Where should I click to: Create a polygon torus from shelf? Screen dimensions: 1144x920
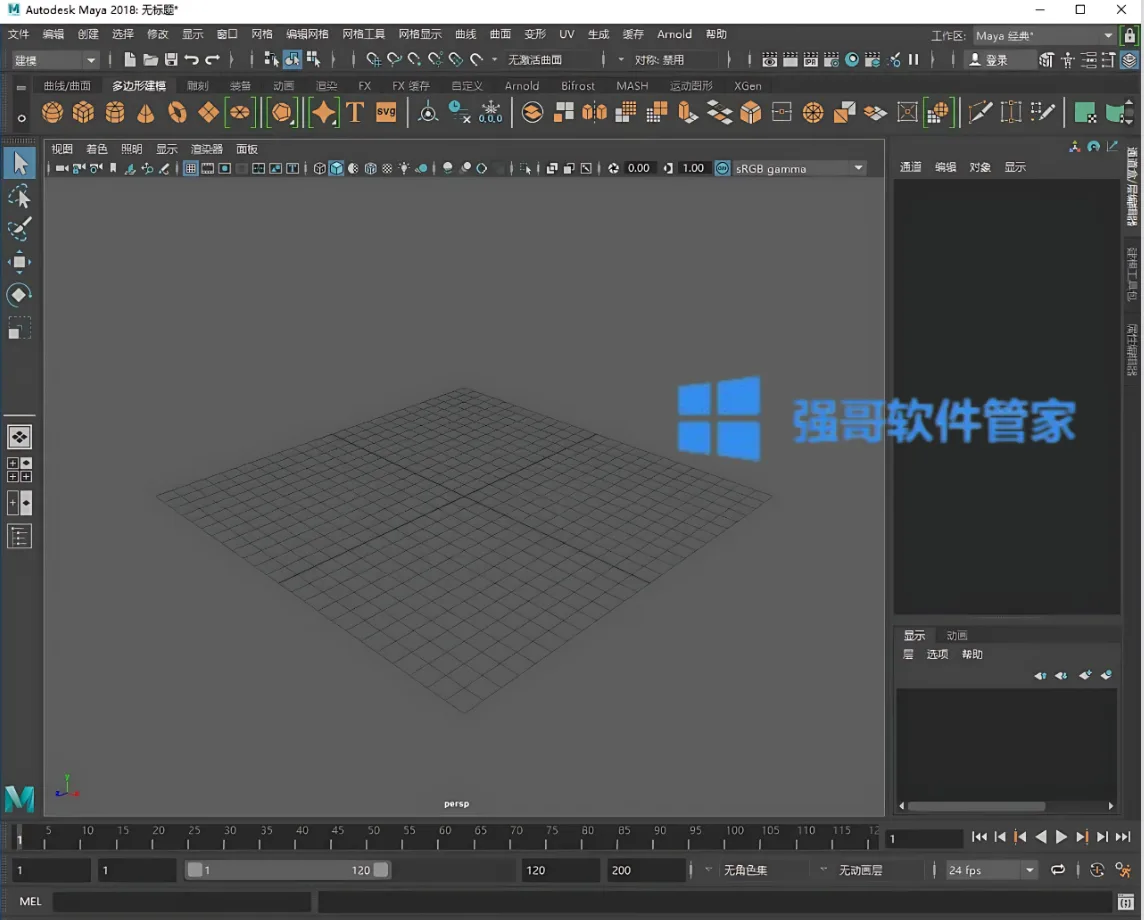coord(177,112)
